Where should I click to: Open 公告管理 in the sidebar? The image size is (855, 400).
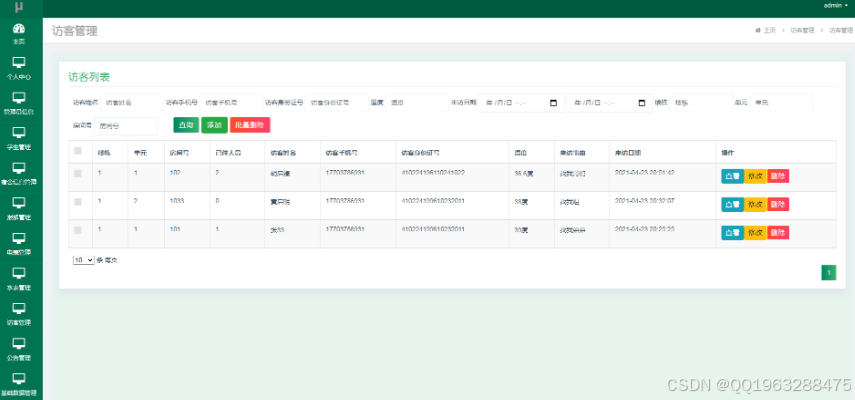tap(19, 350)
